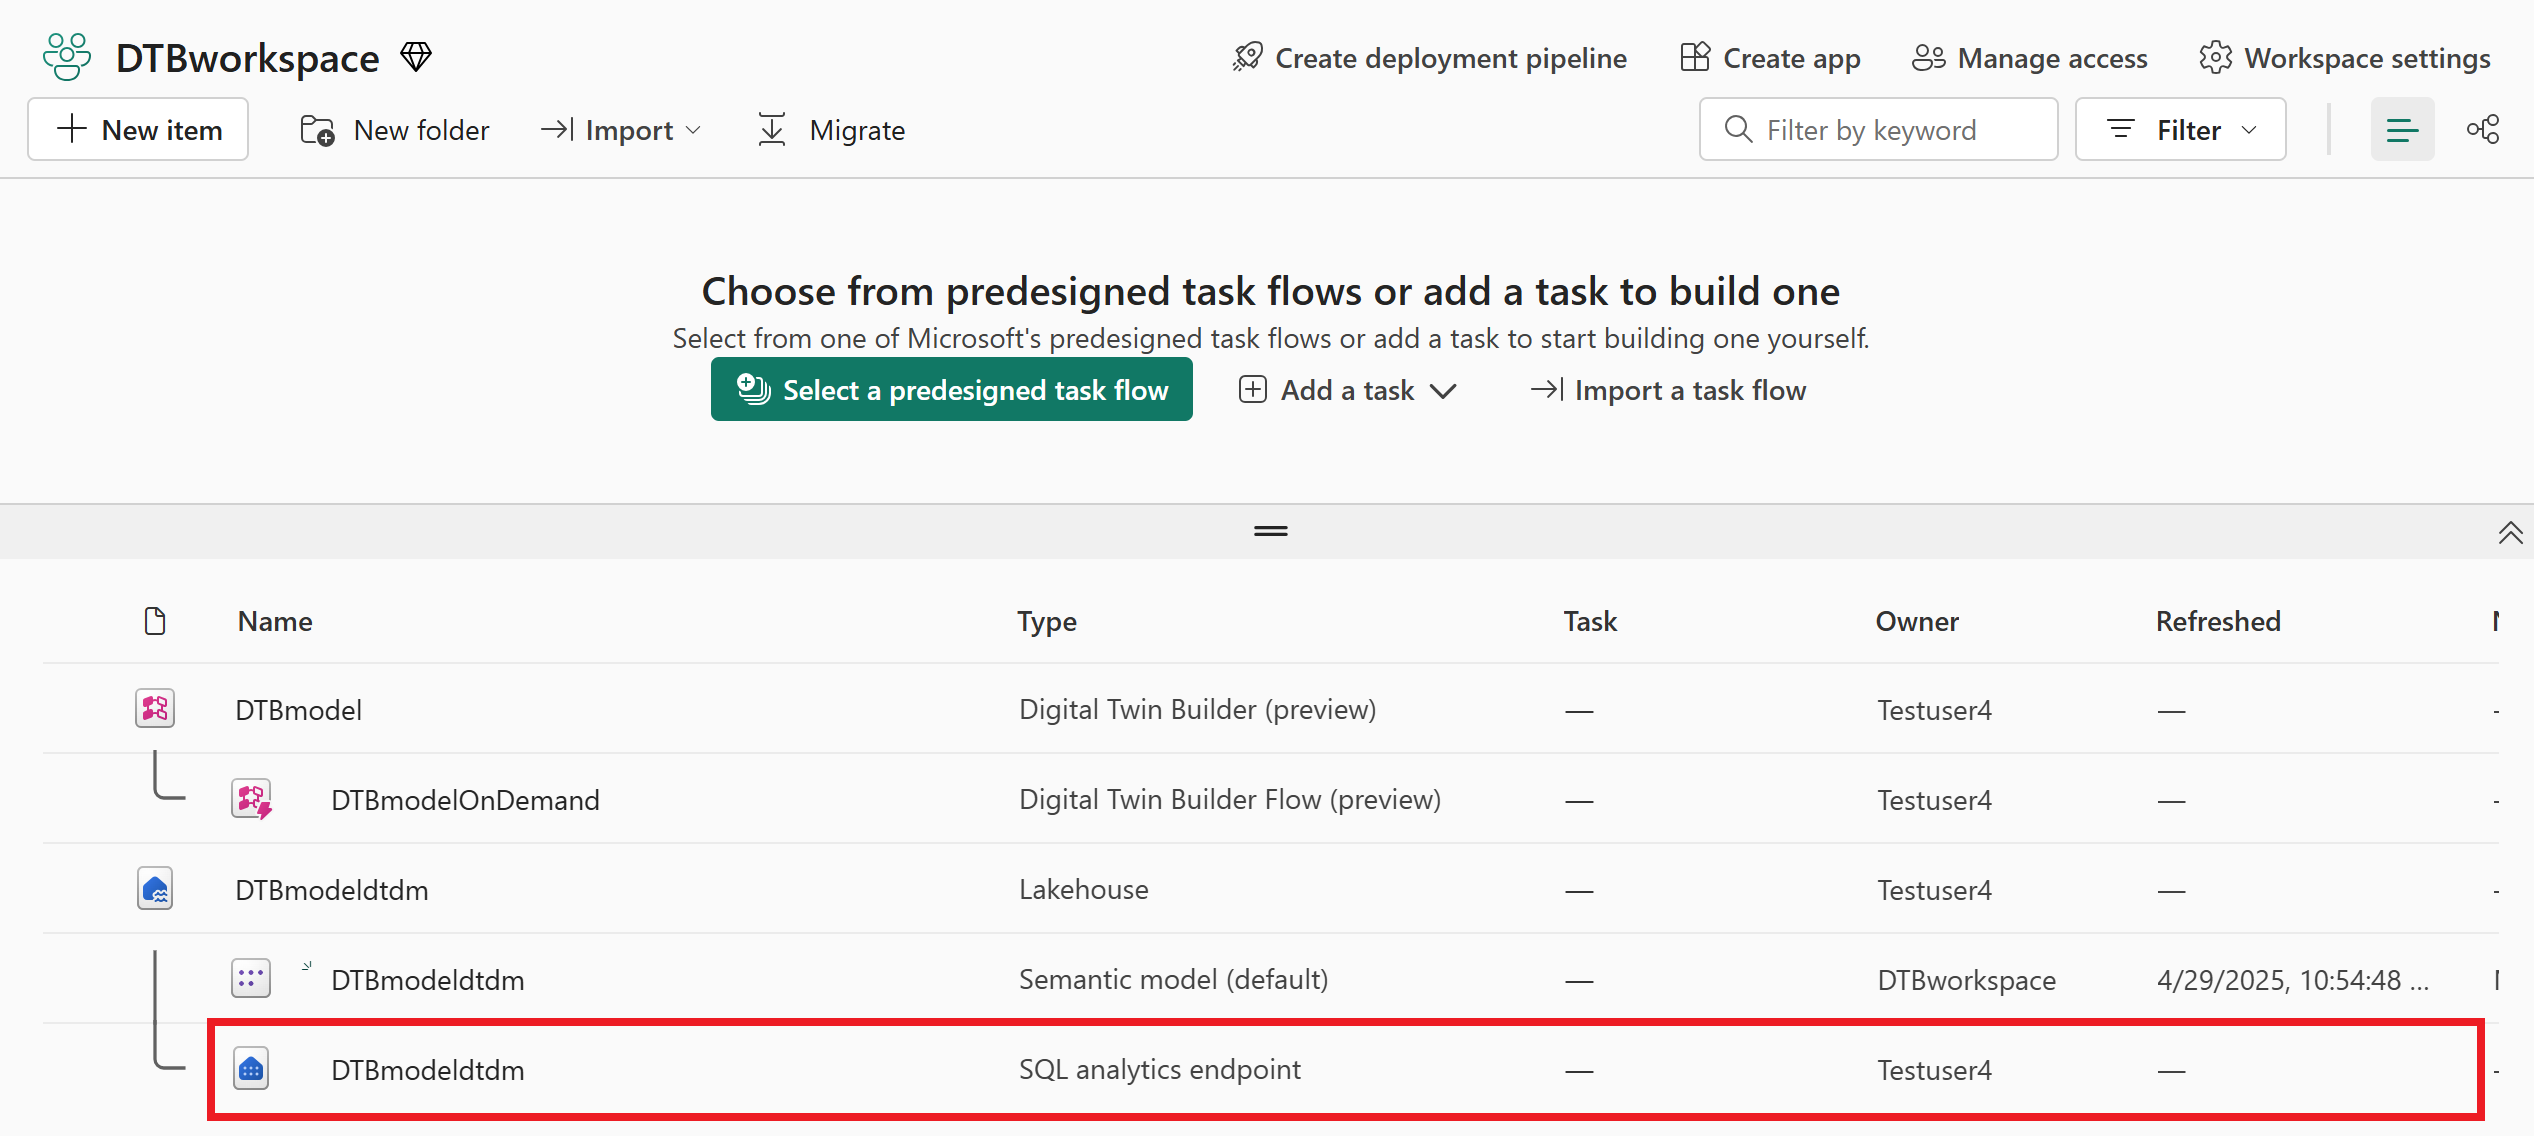
Task: Open the Import dropdown
Action: (x=621, y=130)
